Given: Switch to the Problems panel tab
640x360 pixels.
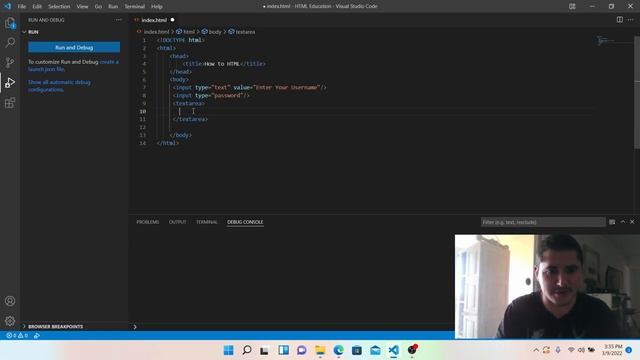Looking at the screenshot, I should click(x=148, y=222).
